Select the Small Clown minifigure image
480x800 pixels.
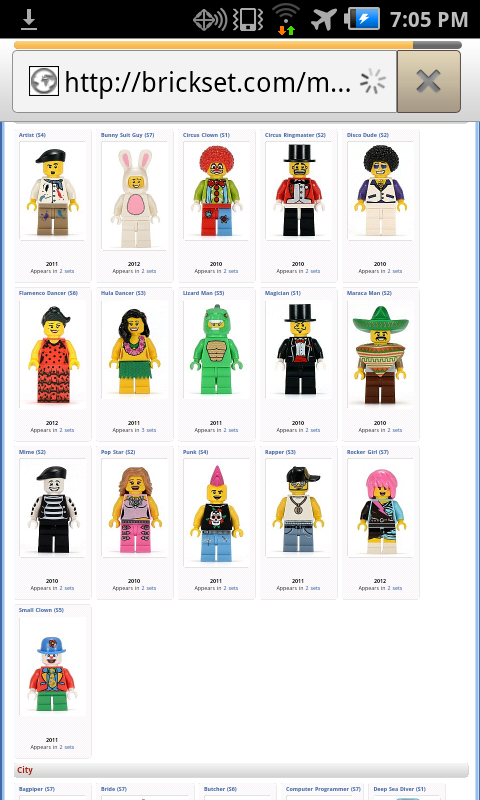point(53,666)
